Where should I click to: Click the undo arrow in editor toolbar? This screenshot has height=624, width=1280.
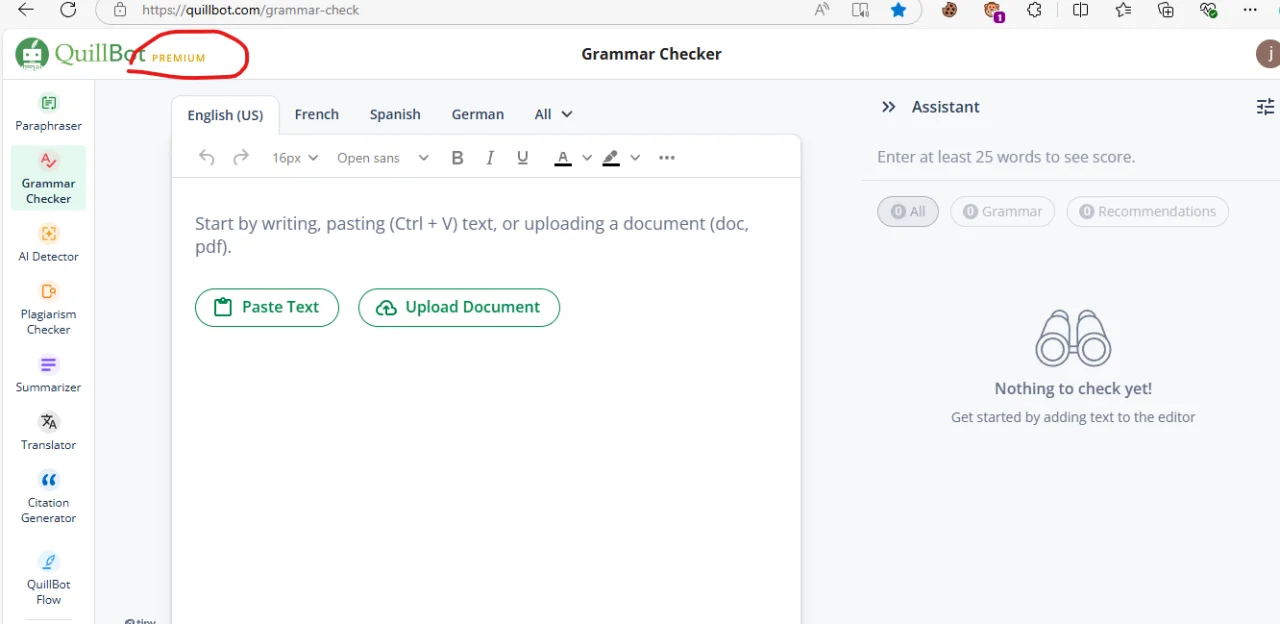click(x=207, y=157)
